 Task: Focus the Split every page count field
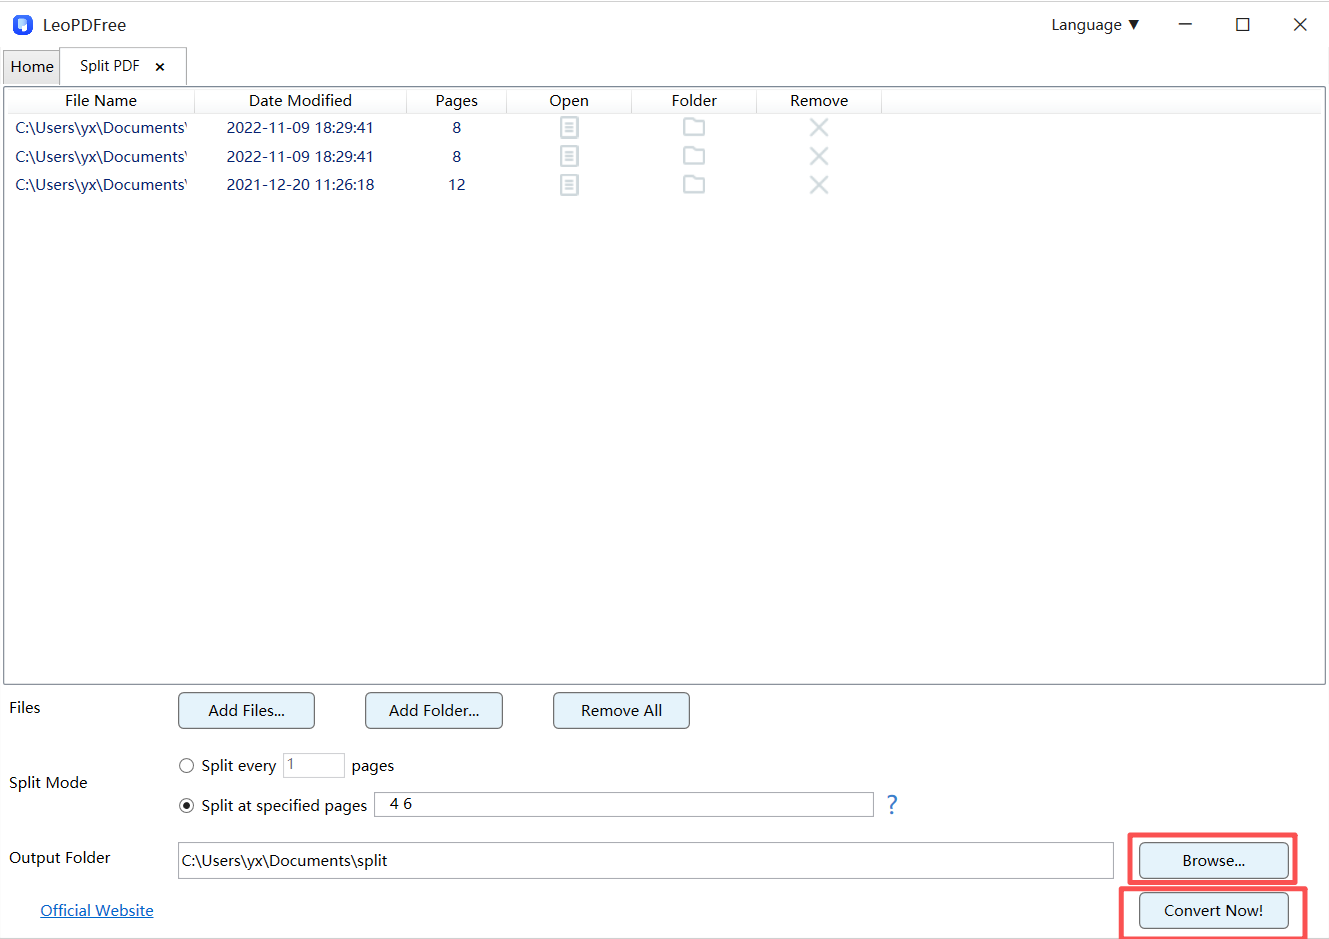(x=314, y=765)
